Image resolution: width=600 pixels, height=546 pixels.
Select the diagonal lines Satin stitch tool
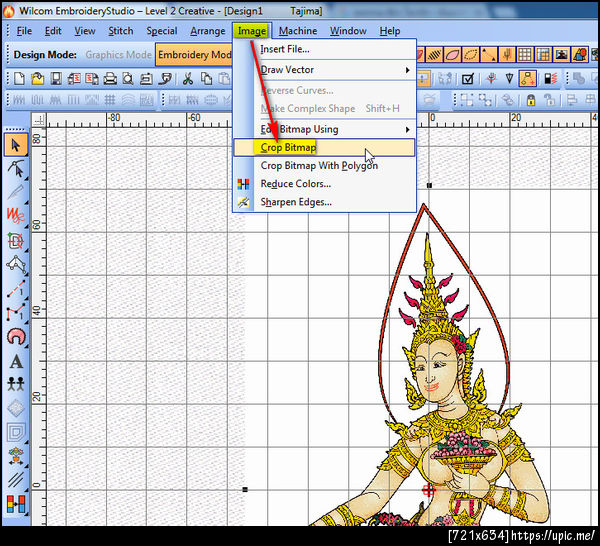click(16, 479)
